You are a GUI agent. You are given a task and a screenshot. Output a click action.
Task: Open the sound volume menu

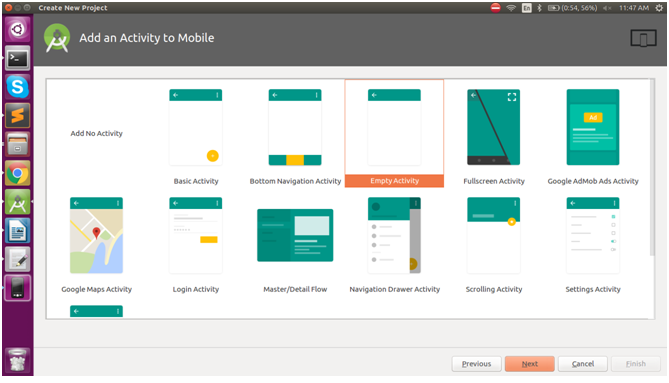coord(607,8)
